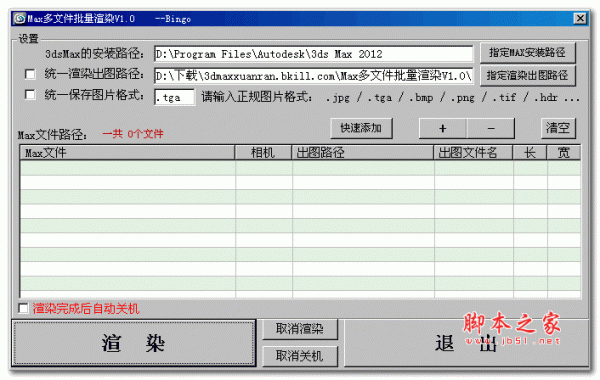This screenshot has height=380, width=600.
Task: Toggle 渲染完成后自动关机 checkbox
Action: [x=23, y=308]
